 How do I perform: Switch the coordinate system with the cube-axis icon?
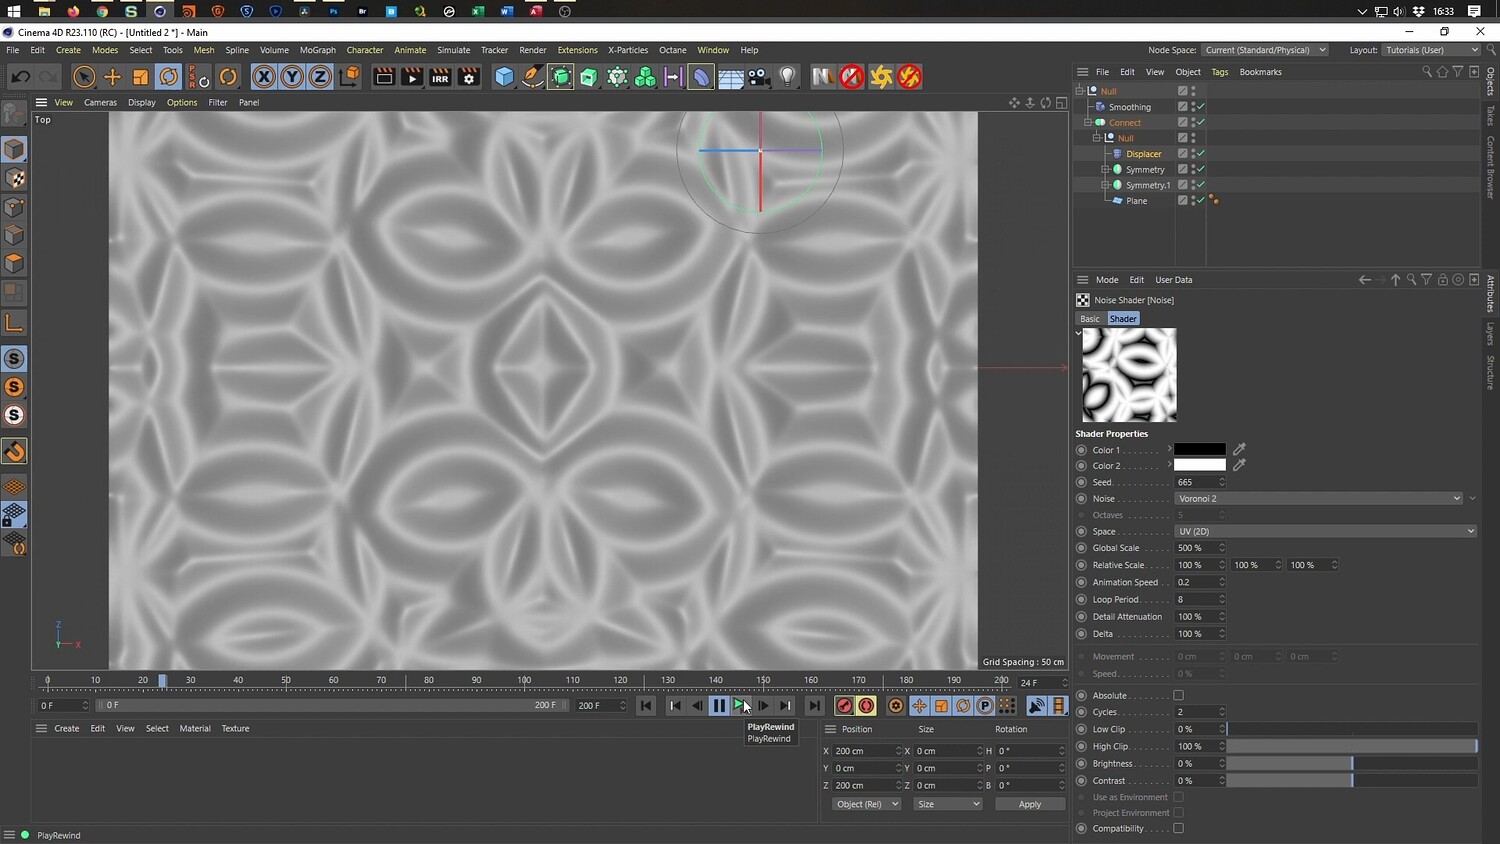pyautogui.click(x=349, y=77)
